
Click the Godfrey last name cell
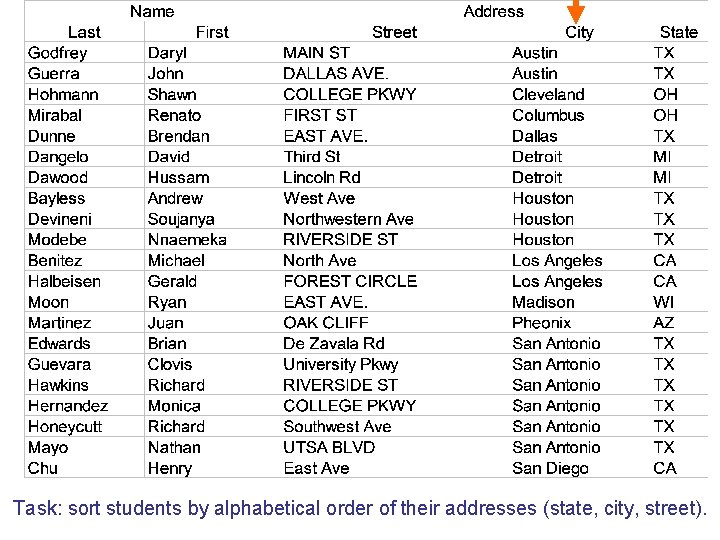(57, 53)
